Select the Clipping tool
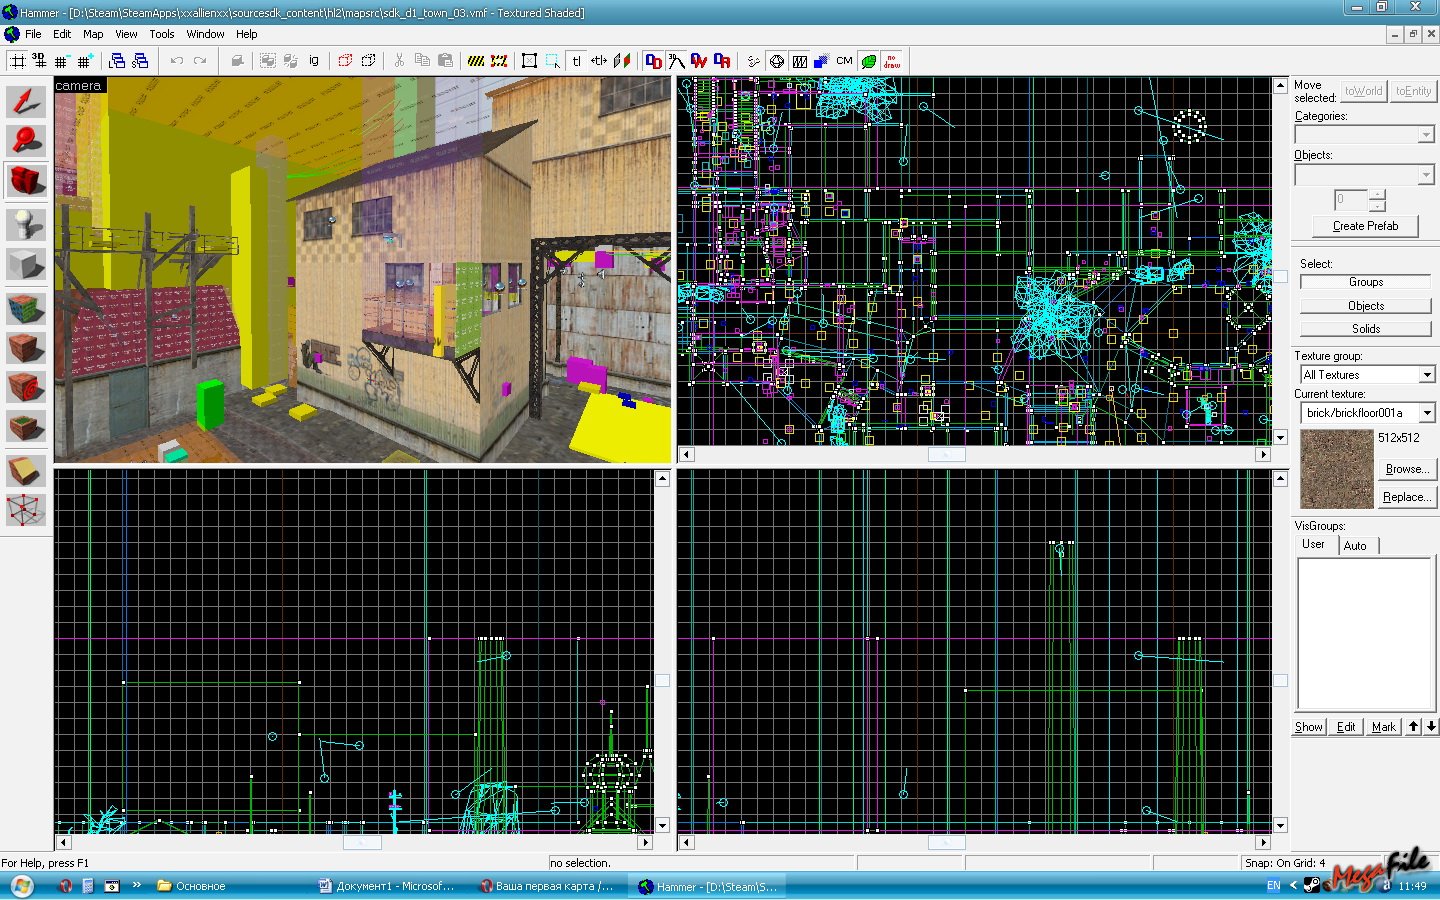Screen dimensions: 1440x900 [26, 470]
